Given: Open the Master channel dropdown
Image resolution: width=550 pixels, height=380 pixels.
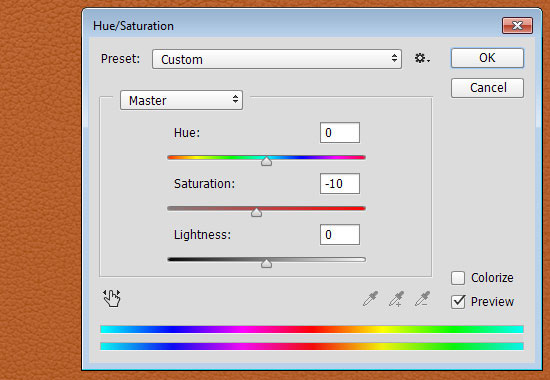Looking at the screenshot, I should (181, 100).
